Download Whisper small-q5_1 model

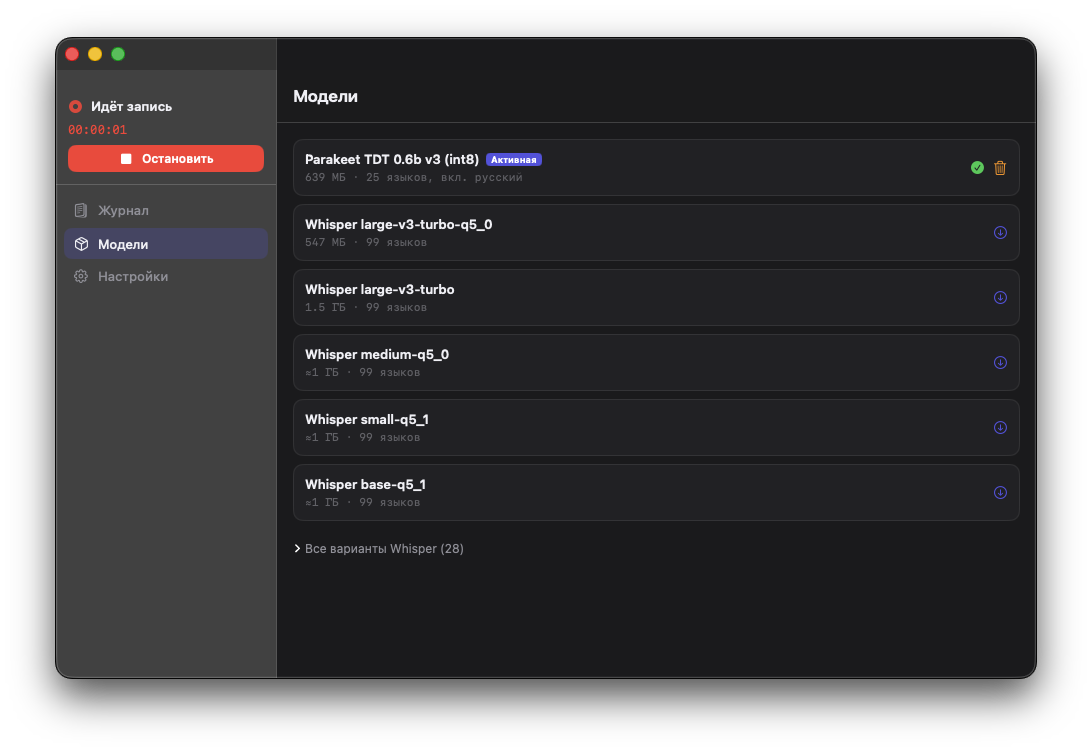(x=1000, y=428)
